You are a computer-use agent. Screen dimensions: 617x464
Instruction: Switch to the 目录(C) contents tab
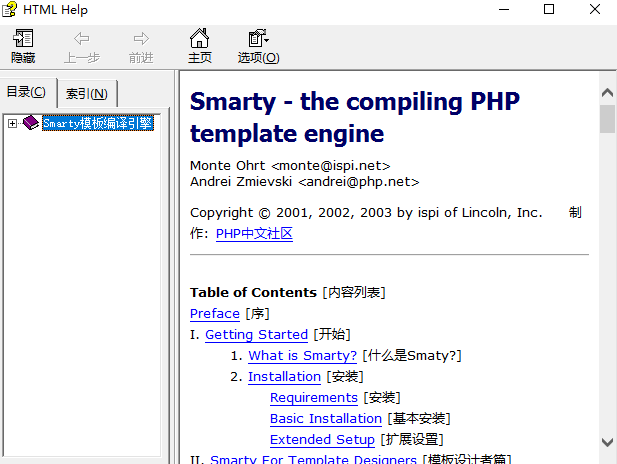tap(27, 92)
